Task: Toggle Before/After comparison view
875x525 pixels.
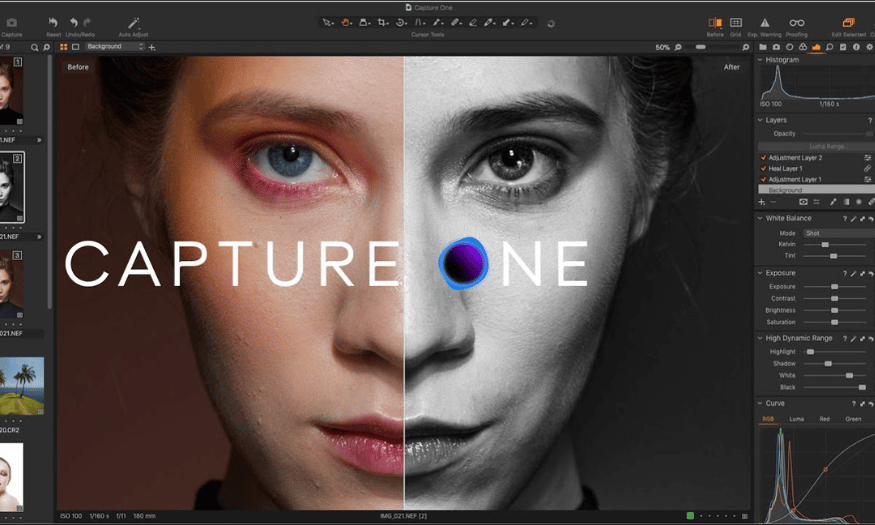Action: point(715,22)
